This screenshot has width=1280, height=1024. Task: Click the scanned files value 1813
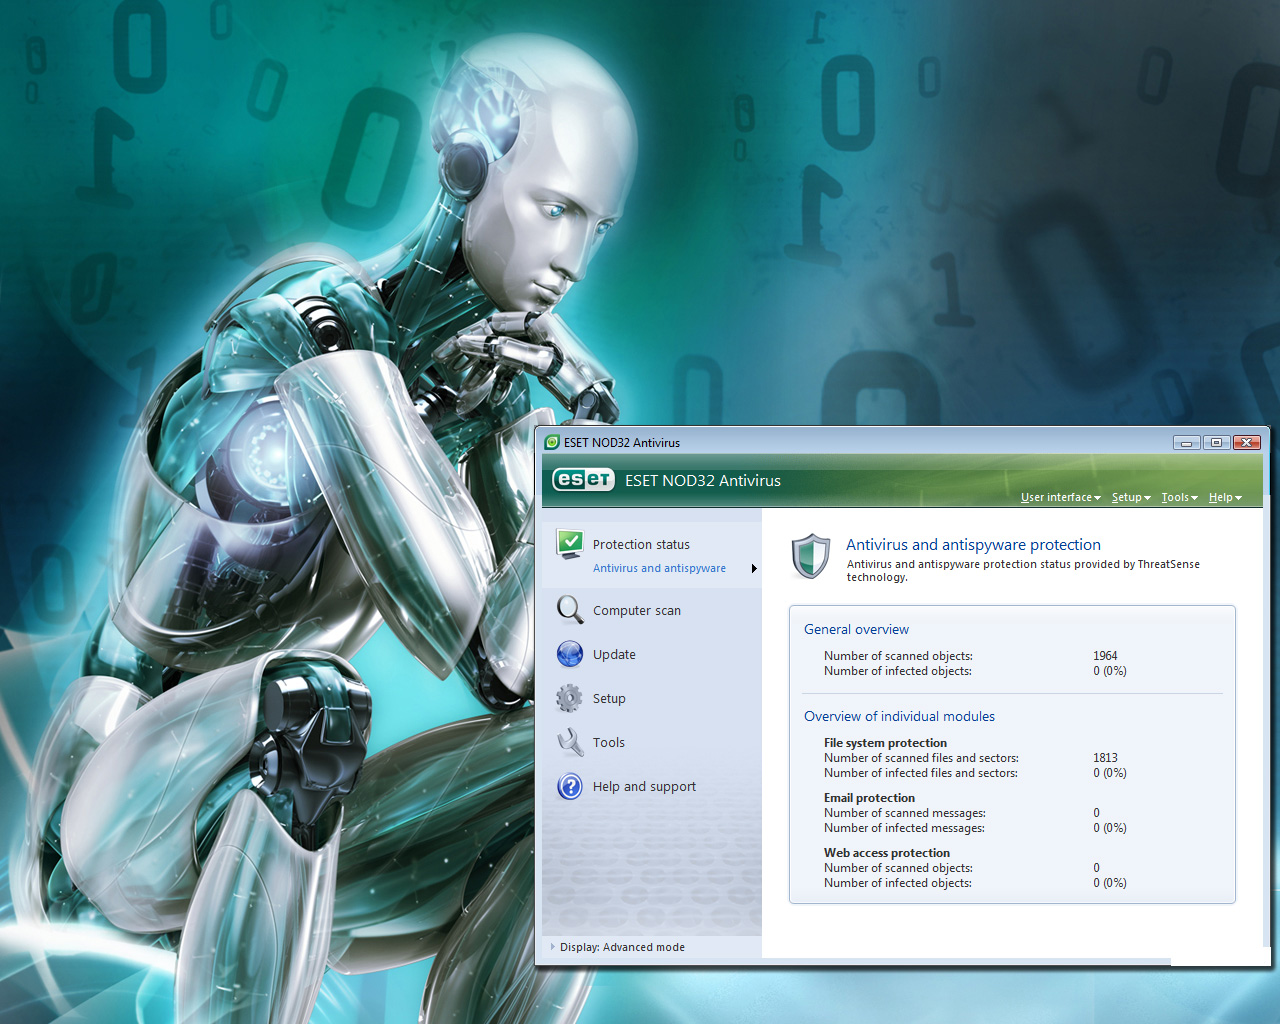pyautogui.click(x=1105, y=758)
